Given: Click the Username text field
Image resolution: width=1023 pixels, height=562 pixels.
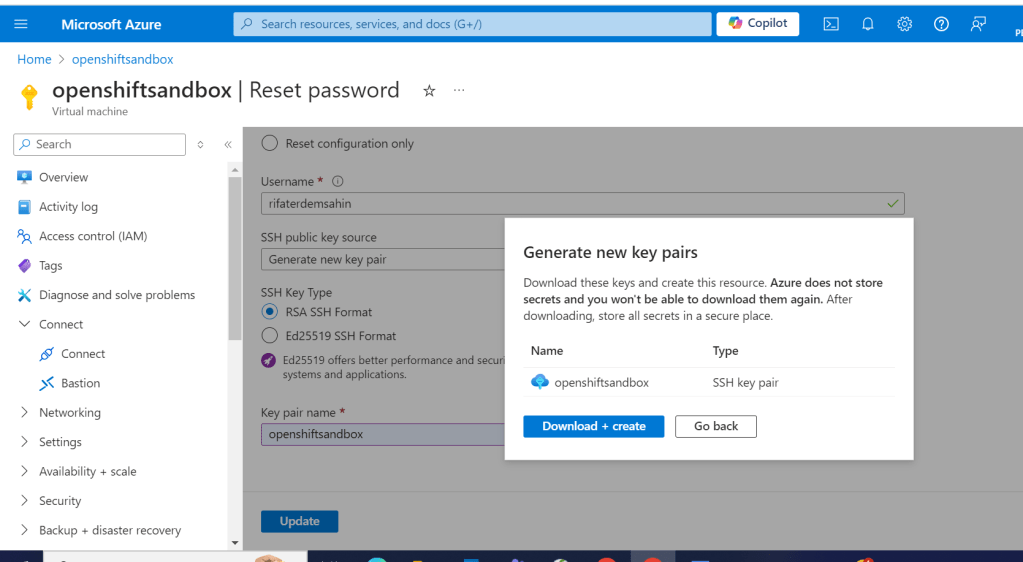Looking at the screenshot, I should pos(583,204).
